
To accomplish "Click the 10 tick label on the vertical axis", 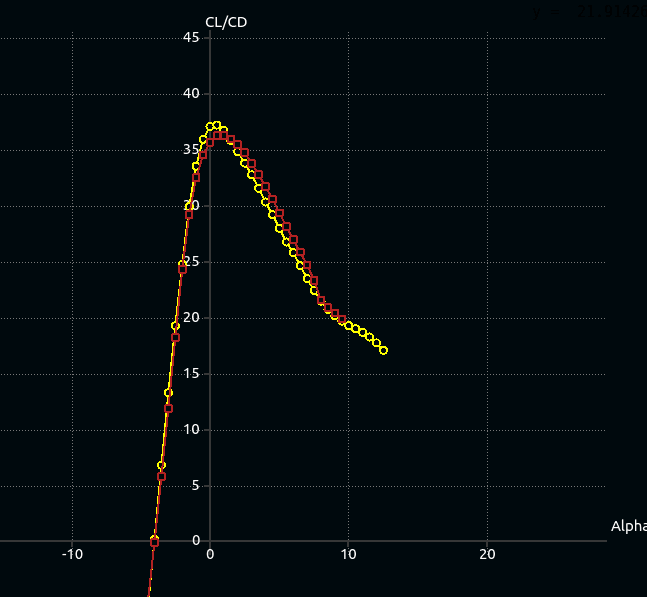I will 191,430.
